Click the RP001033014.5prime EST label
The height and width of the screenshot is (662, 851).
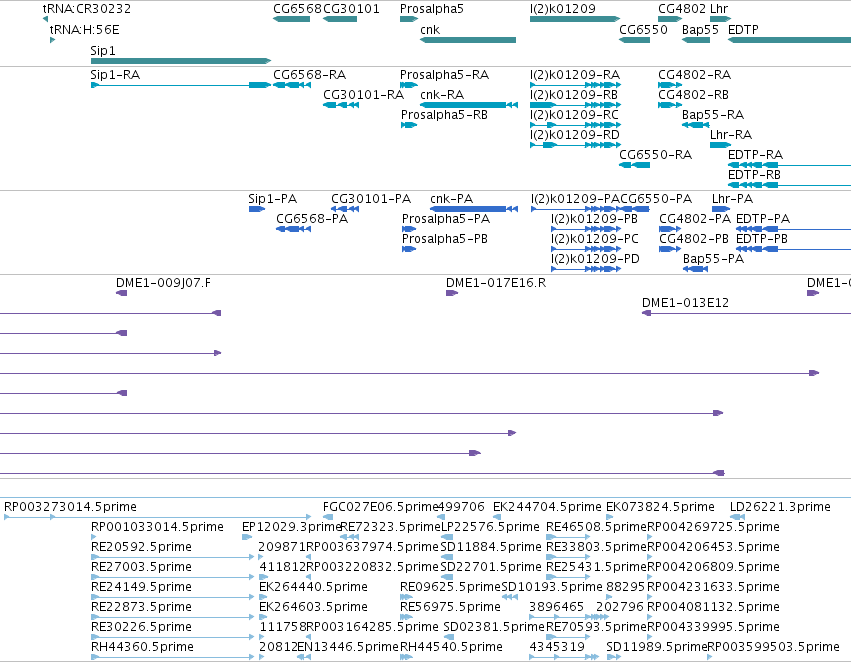pos(157,527)
